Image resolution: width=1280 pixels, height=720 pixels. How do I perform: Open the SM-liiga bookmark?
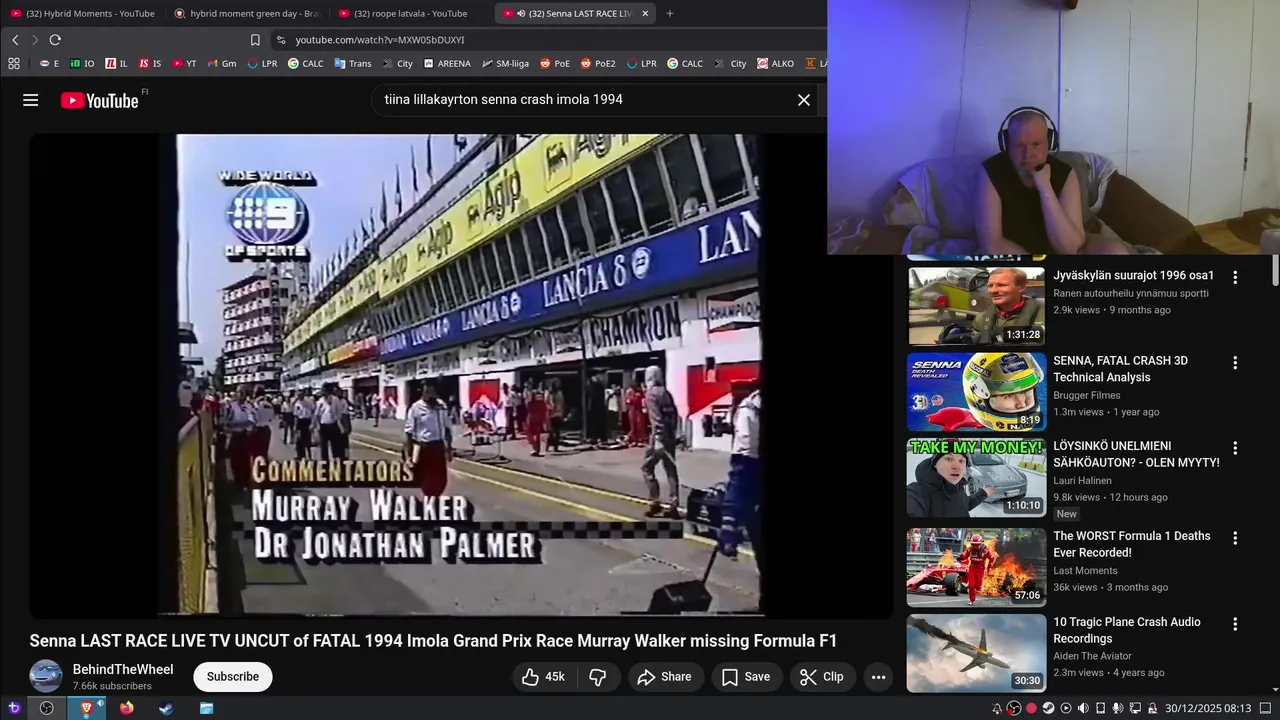click(505, 63)
